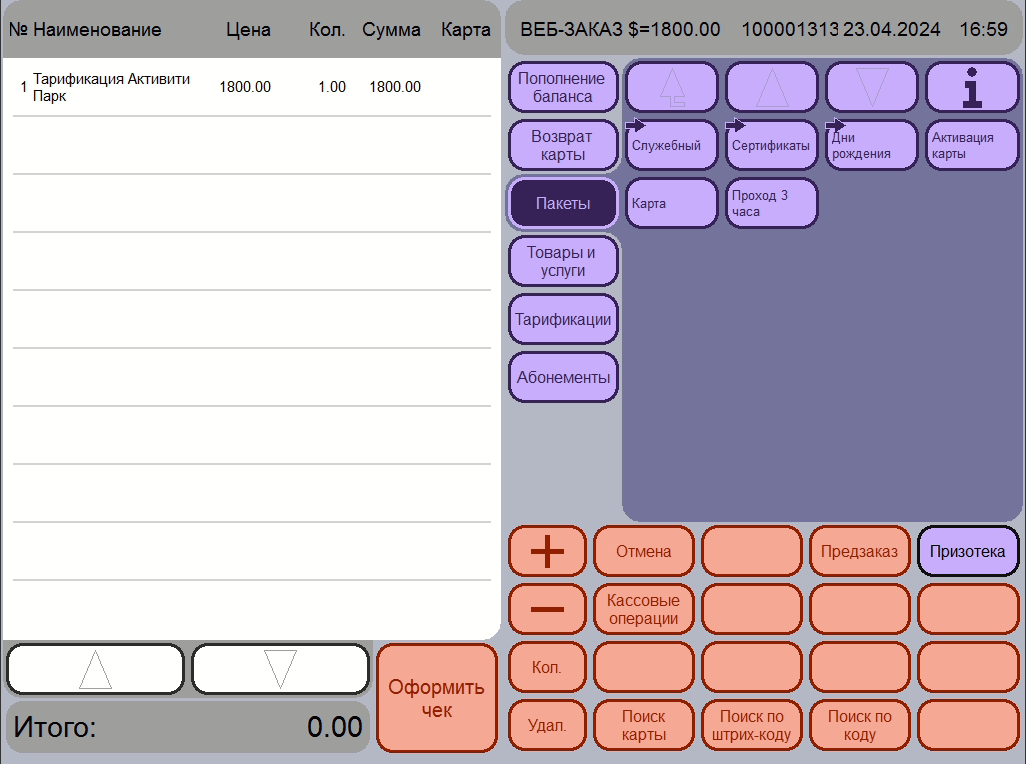Select the Тарификация Активити Парк receipt row
Viewport: 1026px width, 764px height.
(252, 87)
